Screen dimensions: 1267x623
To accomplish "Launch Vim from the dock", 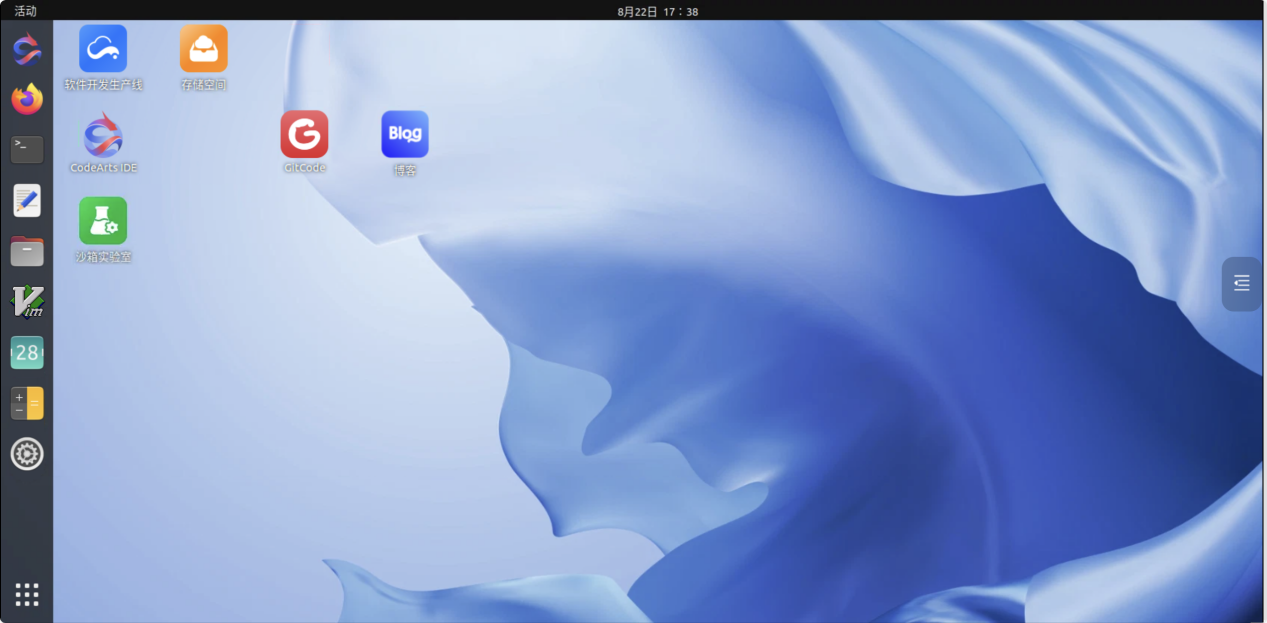I will [x=27, y=302].
